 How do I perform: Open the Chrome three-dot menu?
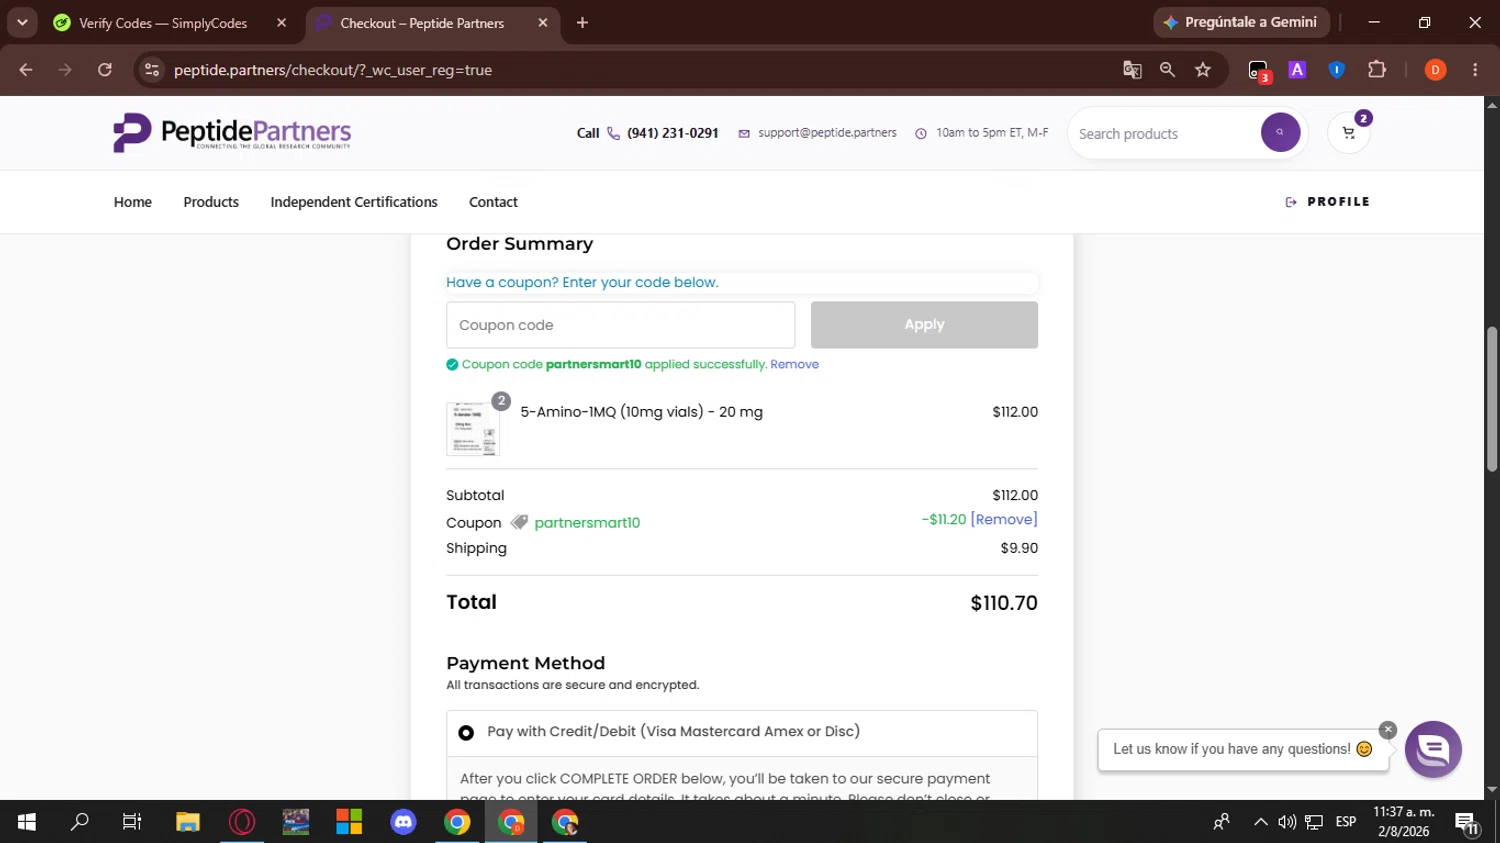coord(1475,70)
